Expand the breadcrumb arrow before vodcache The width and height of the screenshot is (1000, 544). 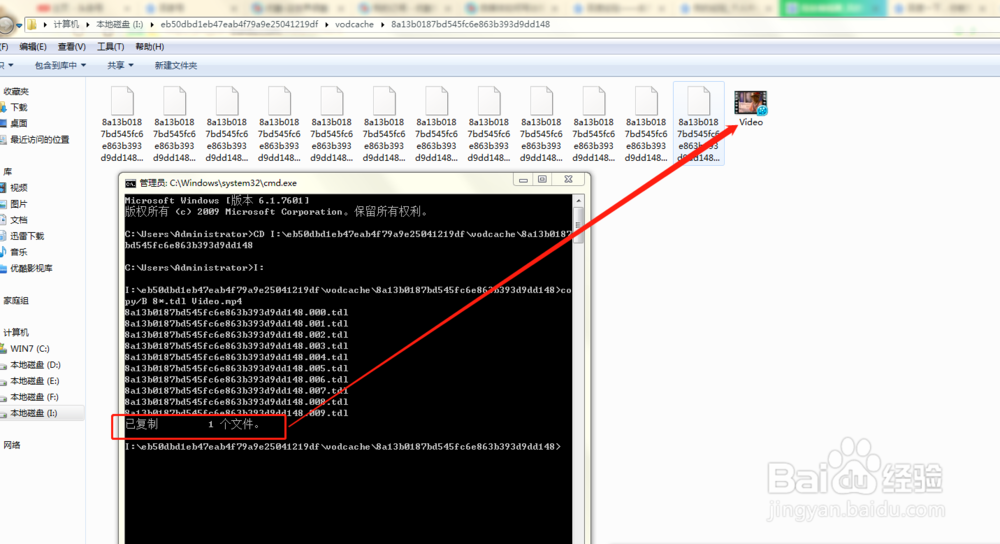point(327,24)
